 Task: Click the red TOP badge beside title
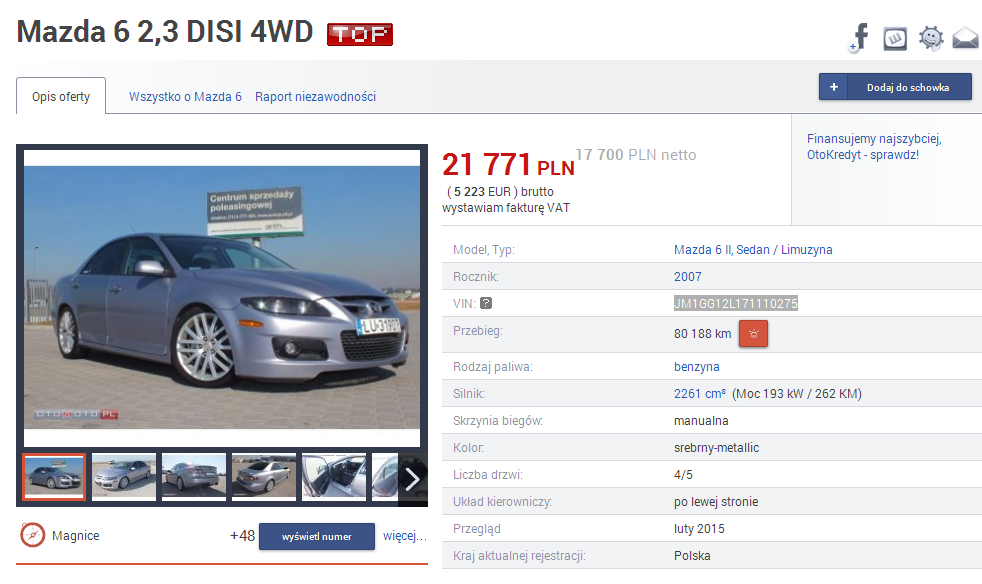[x=360, y=35]
